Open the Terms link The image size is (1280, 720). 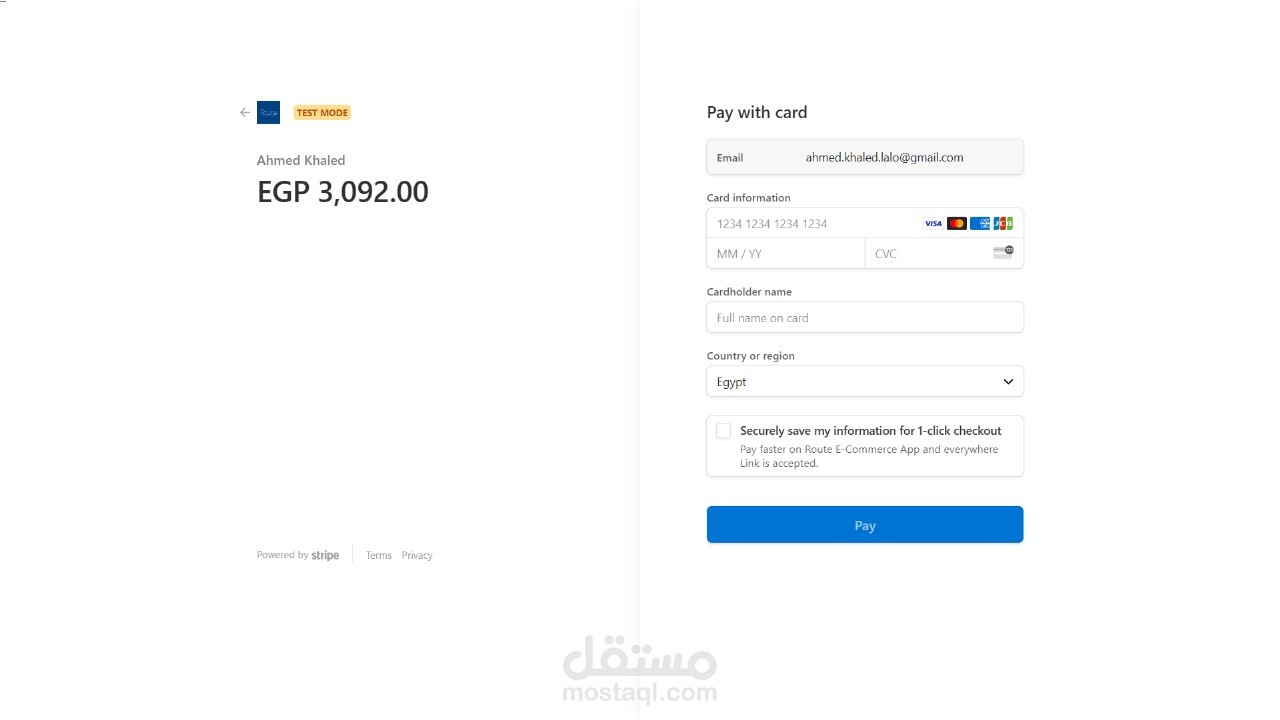[x=379, y=556]
